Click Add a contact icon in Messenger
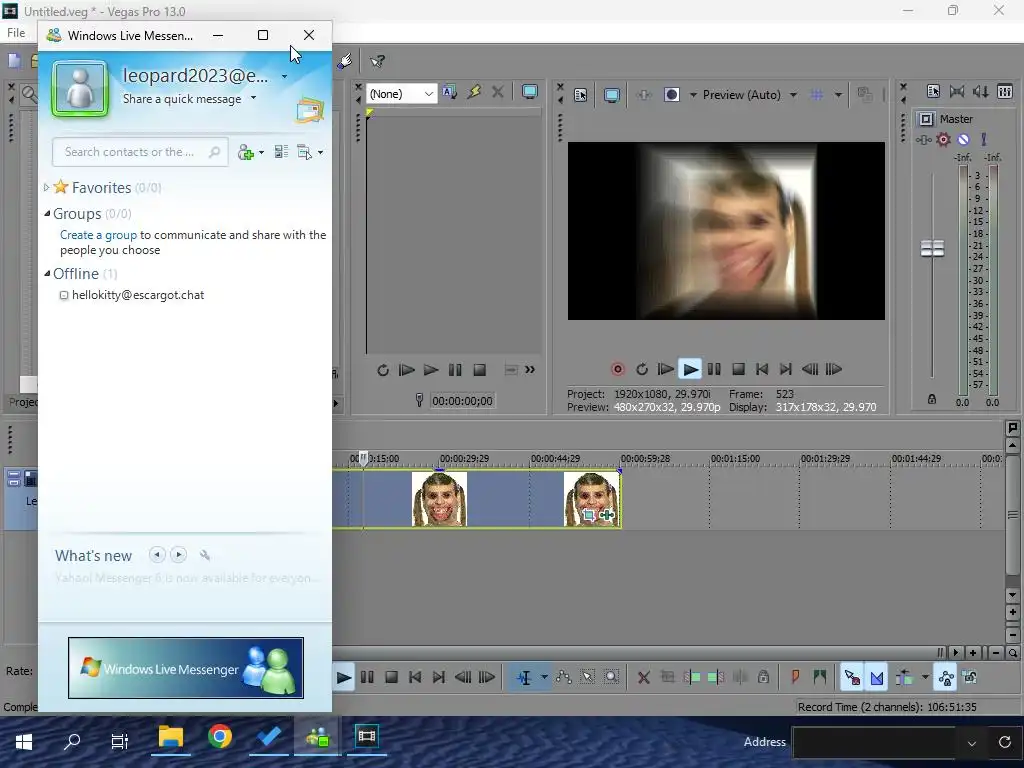 coord(246,153)
